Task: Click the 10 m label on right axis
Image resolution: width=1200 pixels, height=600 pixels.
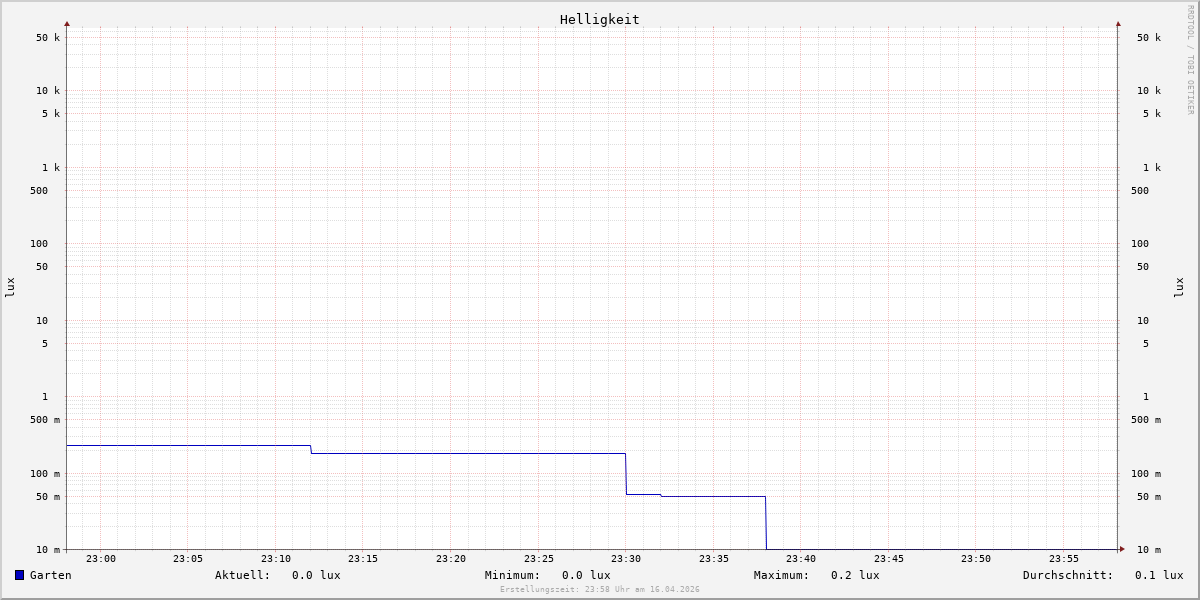Action: coord(1149,550)
